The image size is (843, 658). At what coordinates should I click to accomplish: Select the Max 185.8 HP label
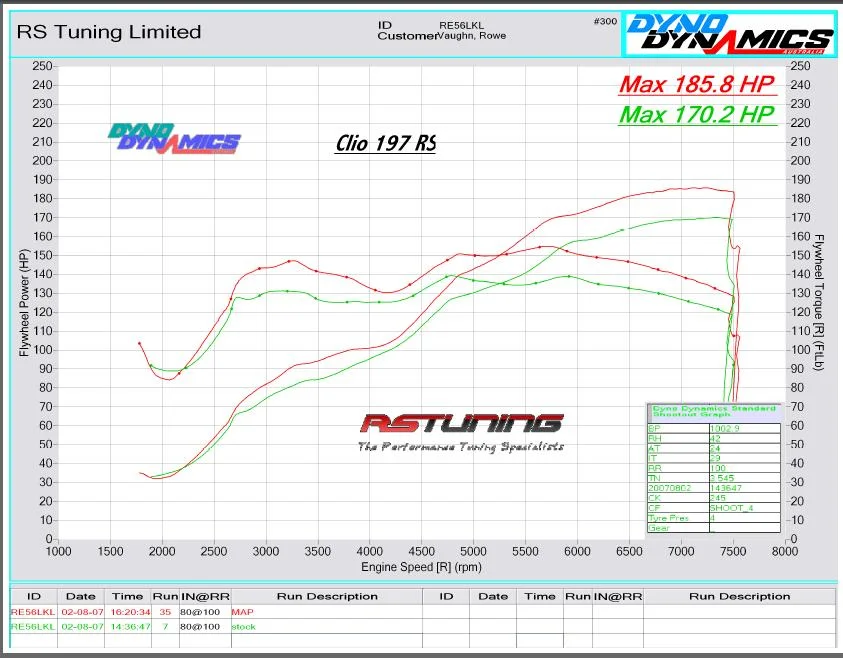pyautogui.click(x=697, y=84)
